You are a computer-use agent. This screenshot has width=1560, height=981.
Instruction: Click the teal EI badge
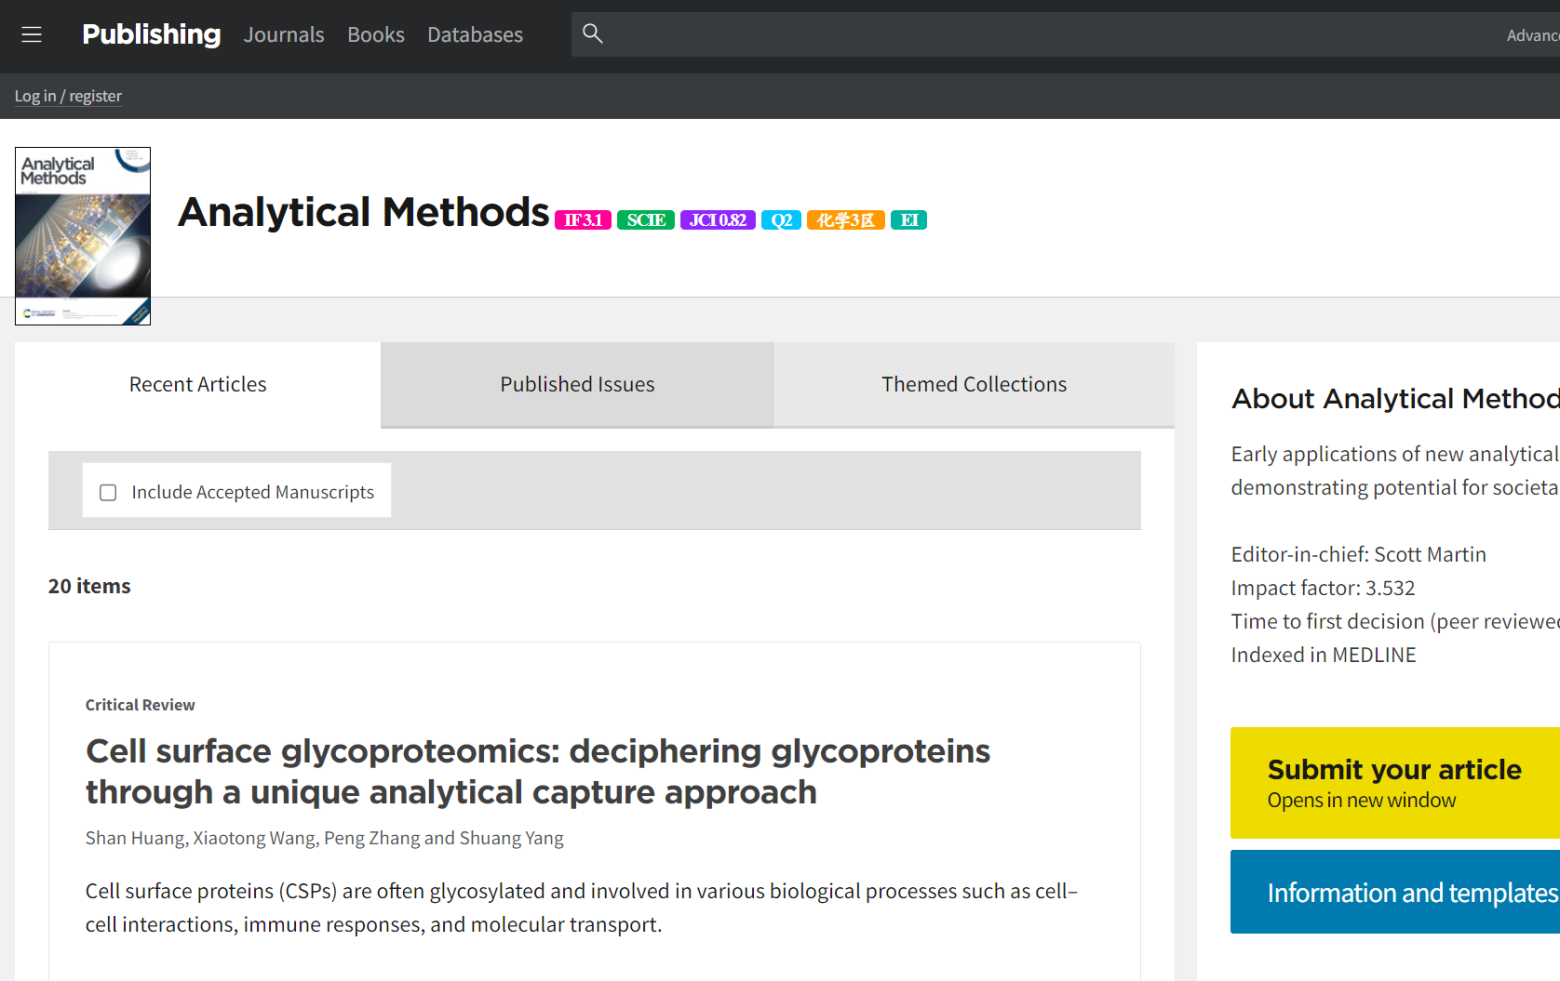(908, 220)
